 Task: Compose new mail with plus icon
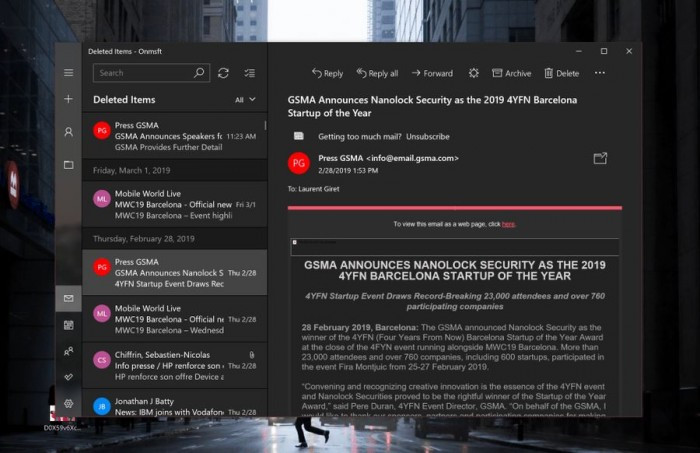68,99
